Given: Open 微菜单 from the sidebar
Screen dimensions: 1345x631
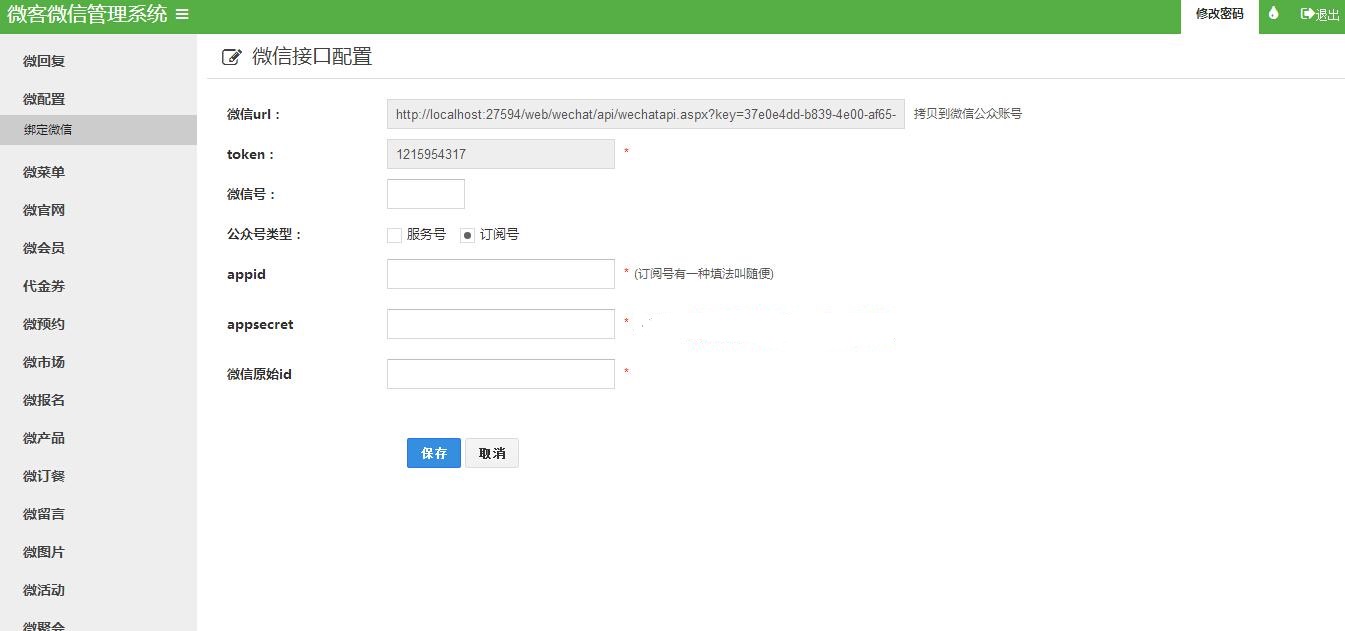Looking at the screenshot, I should [43, 171].
